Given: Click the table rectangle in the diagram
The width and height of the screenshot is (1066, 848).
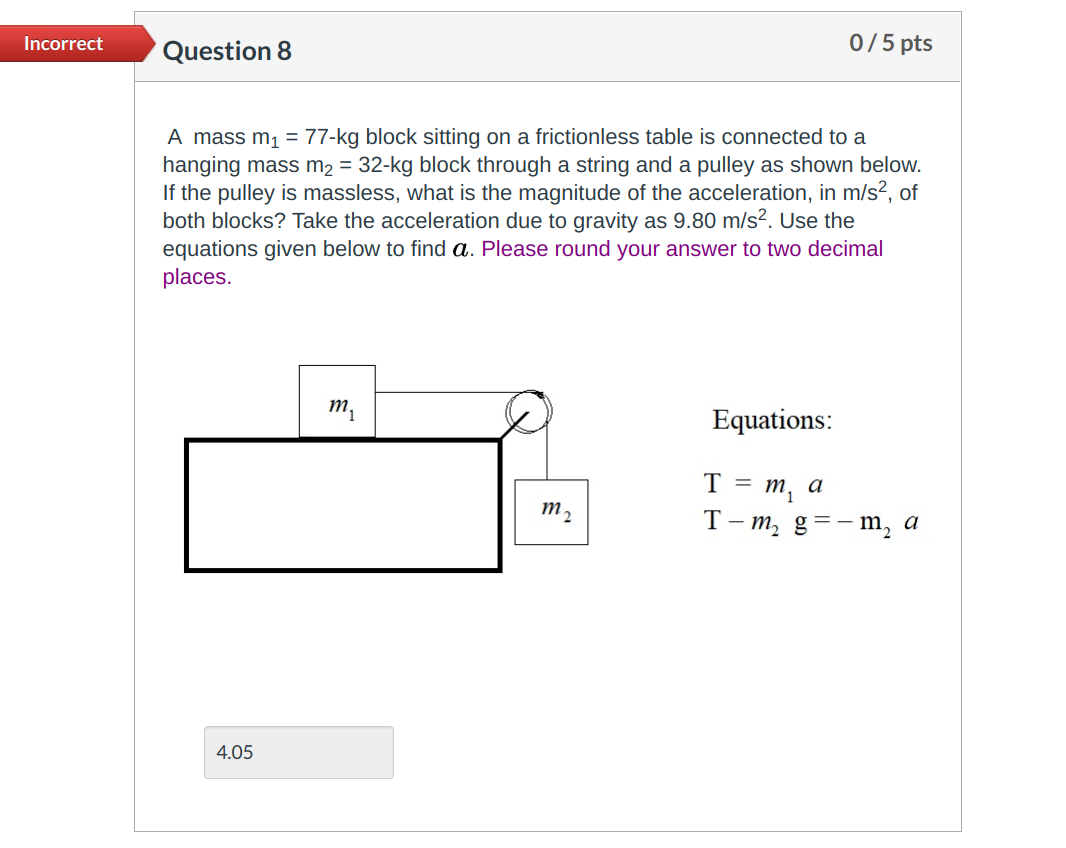Looking at the screenshot, I should [x=340, y=503].
